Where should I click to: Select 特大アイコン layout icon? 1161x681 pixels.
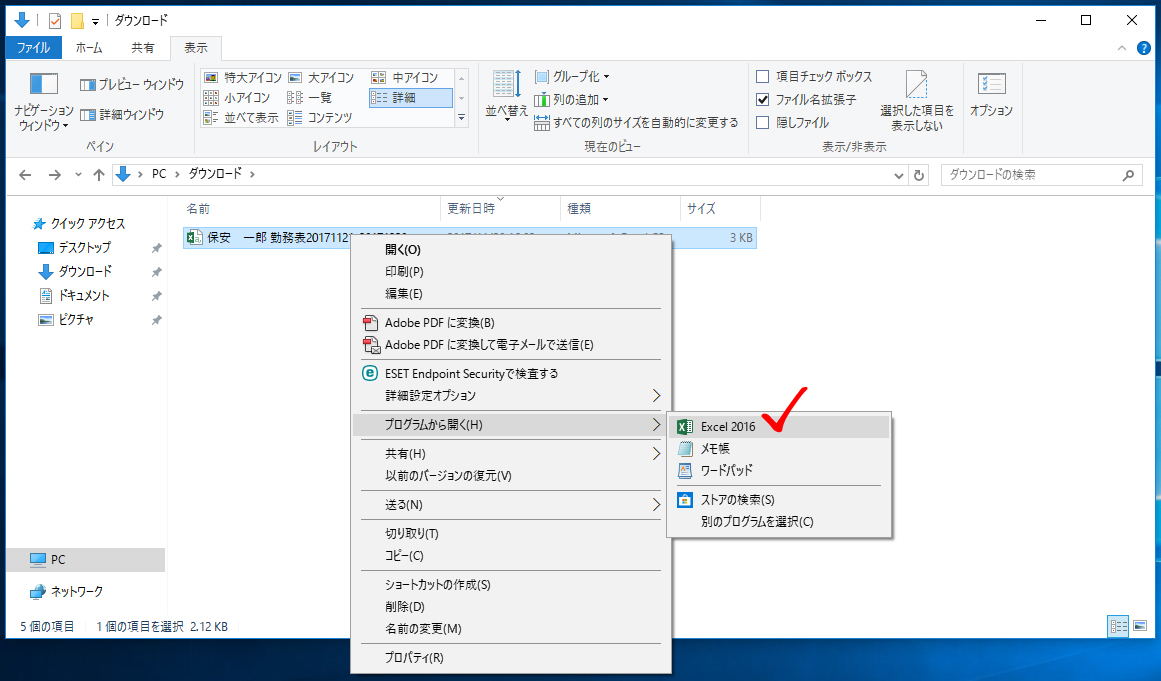tap(211, 77)
